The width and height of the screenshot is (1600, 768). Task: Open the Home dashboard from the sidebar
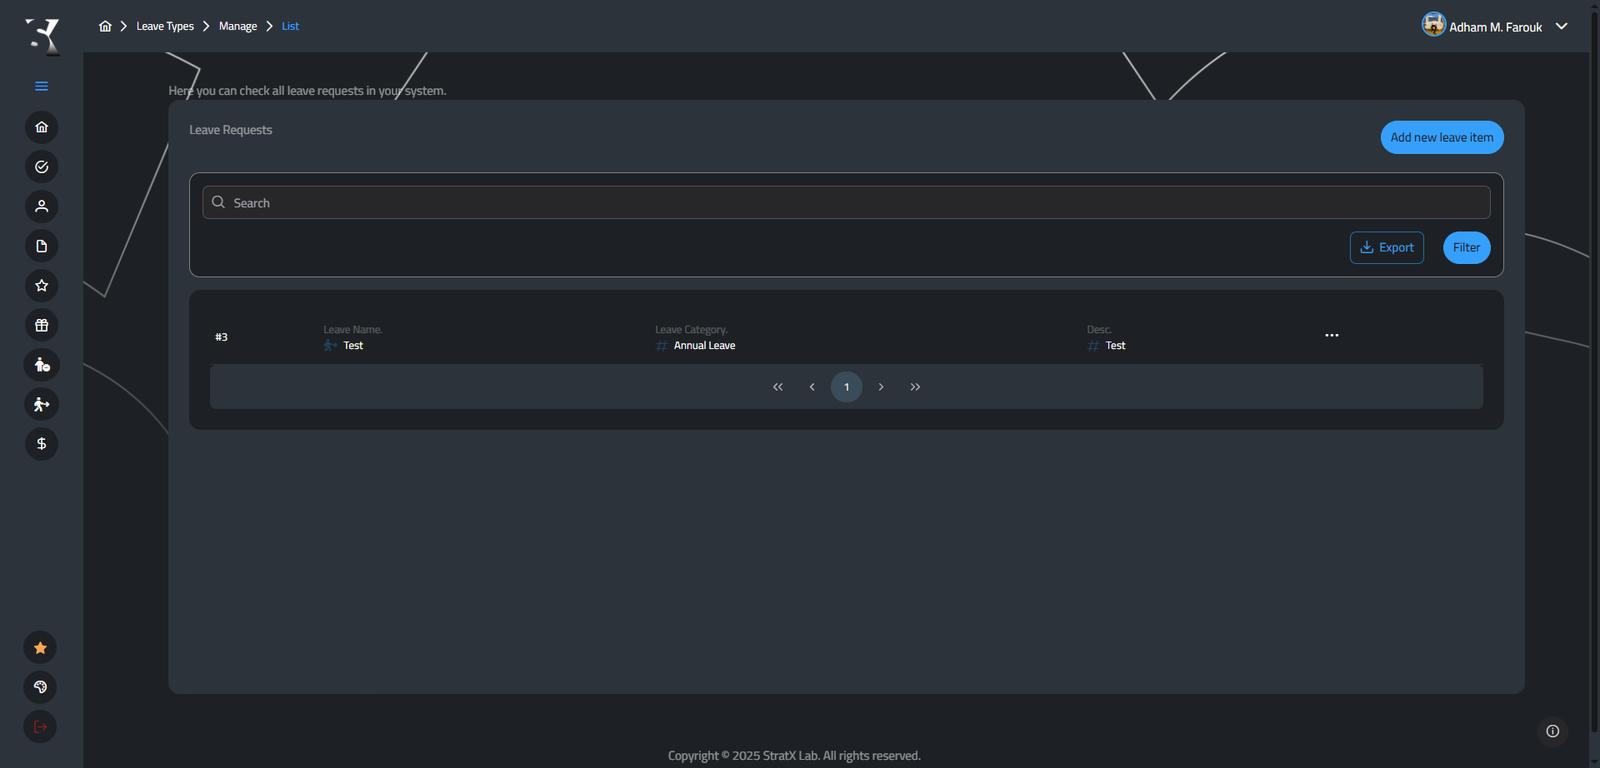click(x=42, y=127)
